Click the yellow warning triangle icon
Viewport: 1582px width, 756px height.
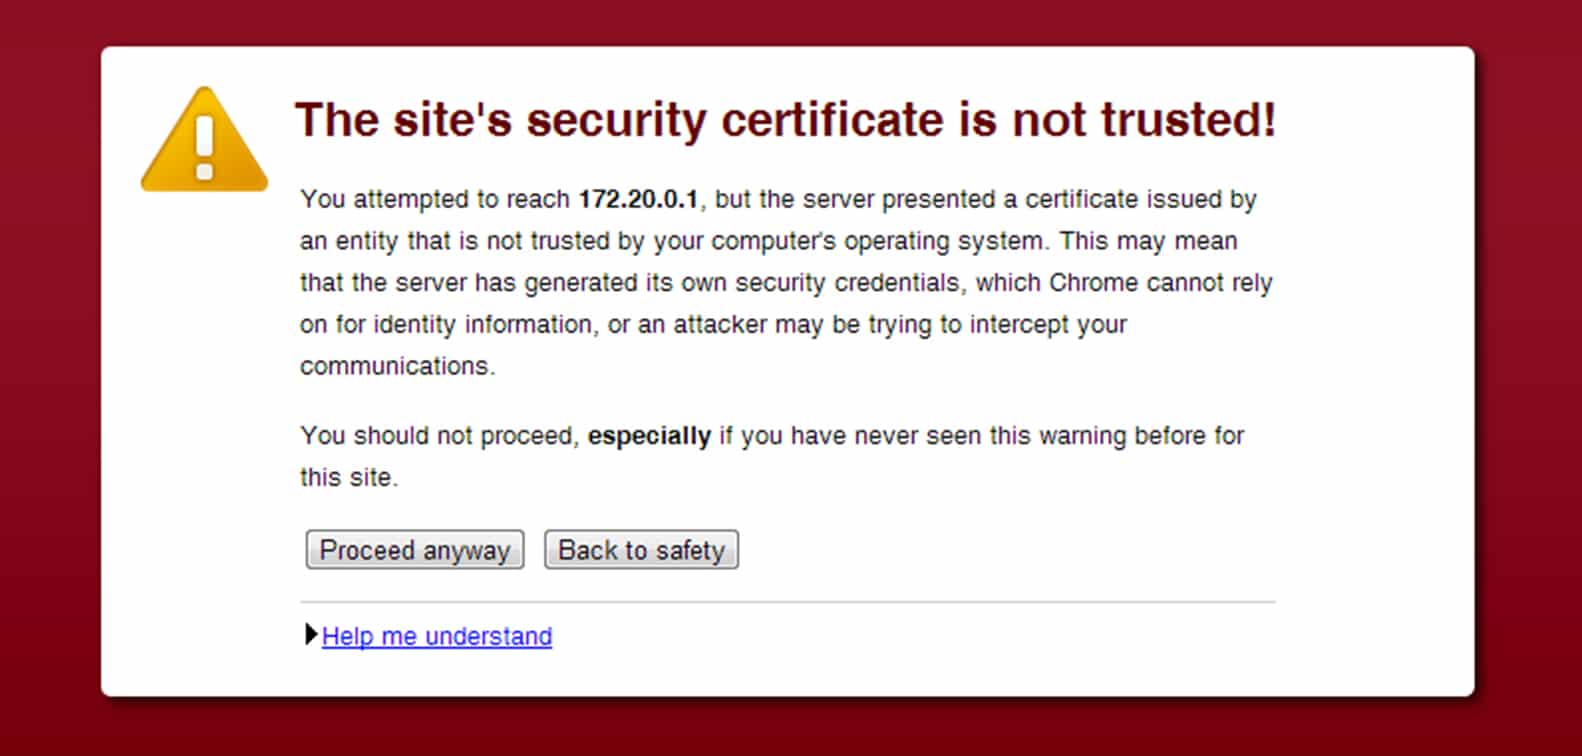pyautogui.click(x=204, y=140)
